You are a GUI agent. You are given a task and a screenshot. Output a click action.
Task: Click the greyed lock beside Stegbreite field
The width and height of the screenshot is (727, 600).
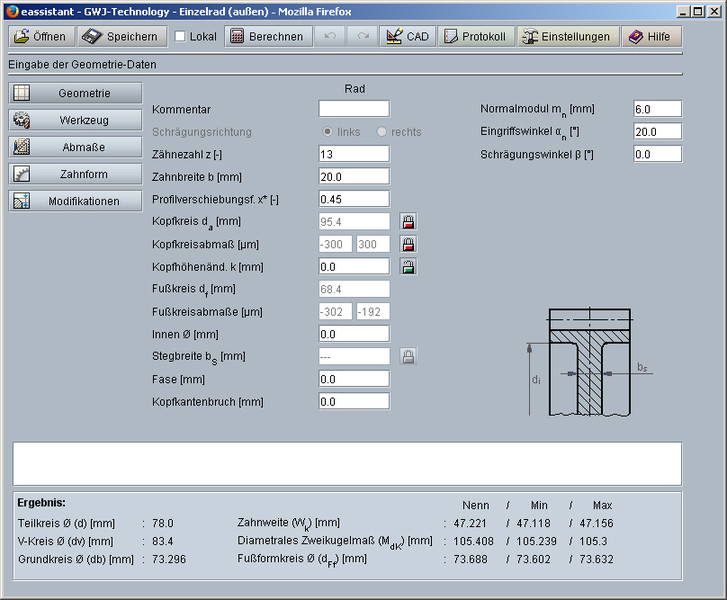coord(408,356)
